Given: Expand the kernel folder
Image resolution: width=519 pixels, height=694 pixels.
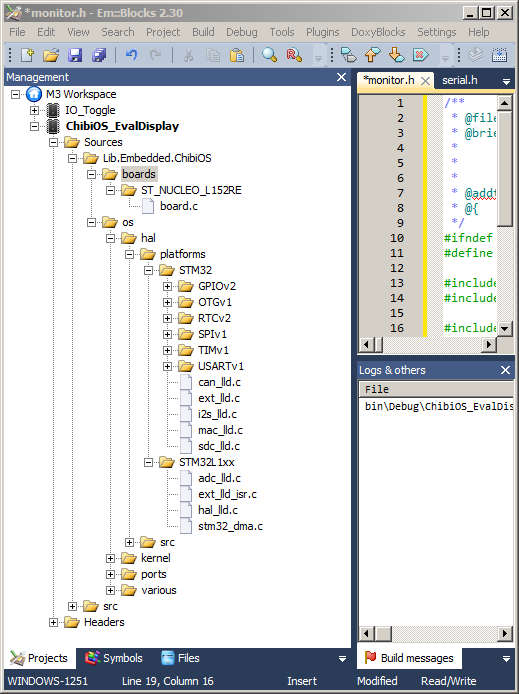Looking at the screenshot, I should click(111, 559).
